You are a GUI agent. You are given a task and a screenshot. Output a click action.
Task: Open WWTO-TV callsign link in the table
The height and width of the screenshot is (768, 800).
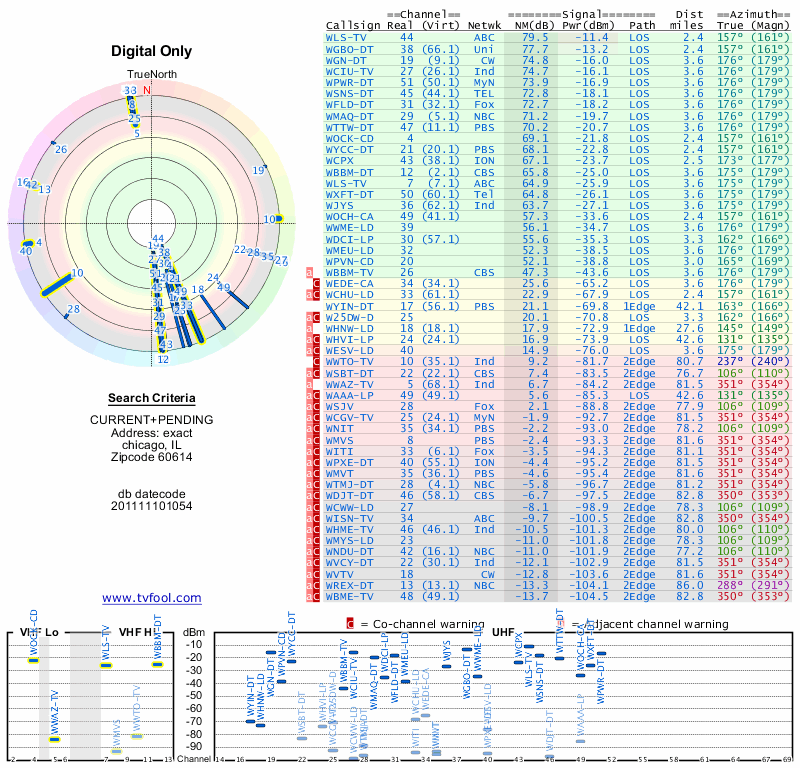pyautogui.click(x=349, y=362)
